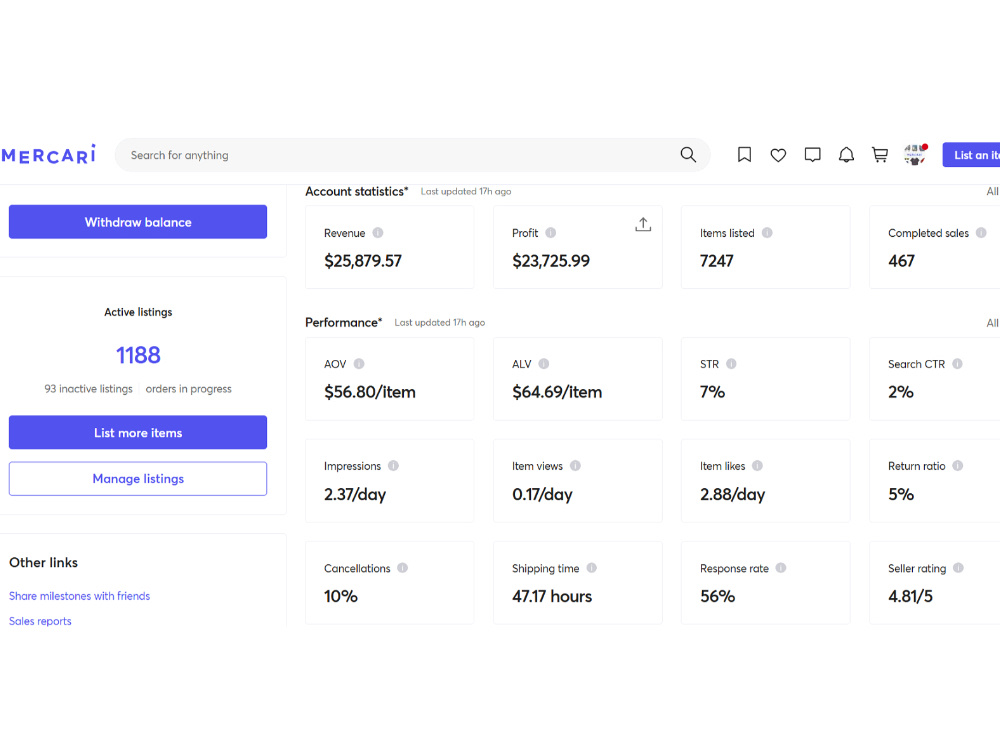
Task: Click the 1188 active listings count
Action: click(138, 355)
